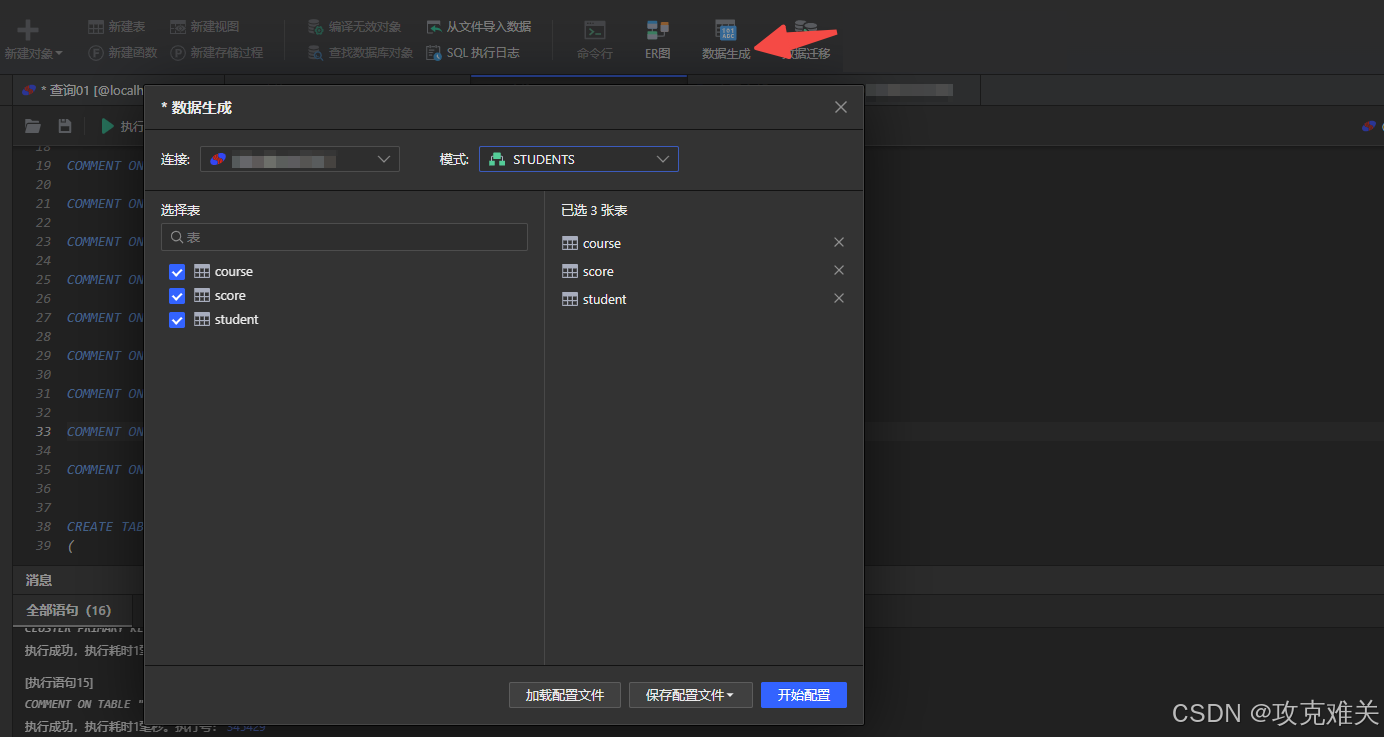Deselect the score table checkbox
This screenshot has width=1384, height=737.
click(177, 295)
